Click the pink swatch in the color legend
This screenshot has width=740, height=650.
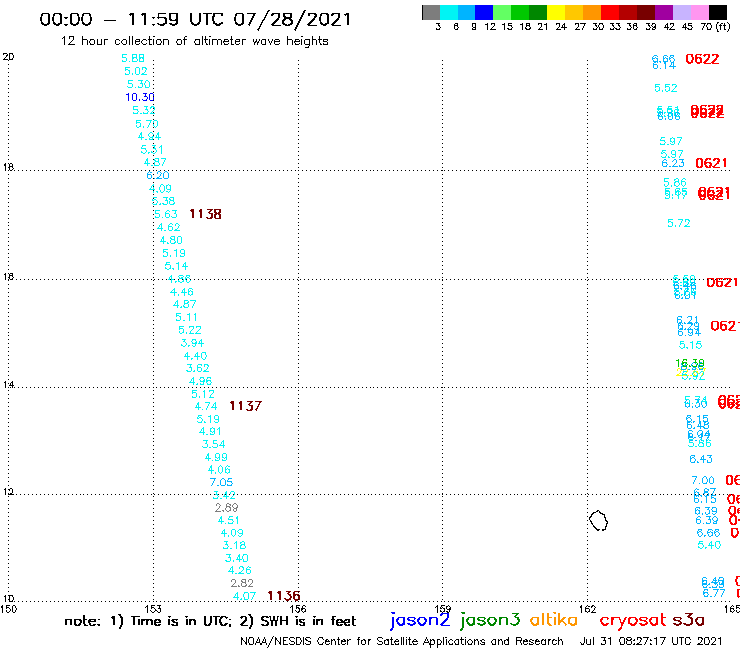(x=700, y=12)
